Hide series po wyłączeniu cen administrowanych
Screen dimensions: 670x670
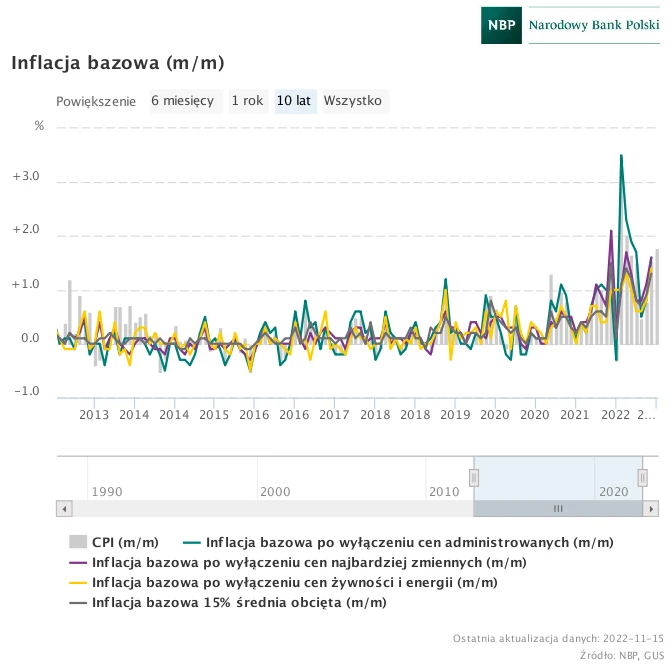(409, 542)
